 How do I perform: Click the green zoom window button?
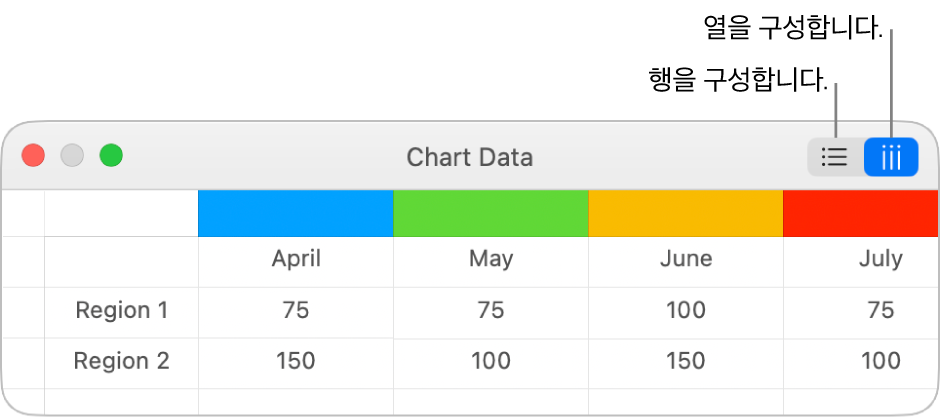[111, 156]
